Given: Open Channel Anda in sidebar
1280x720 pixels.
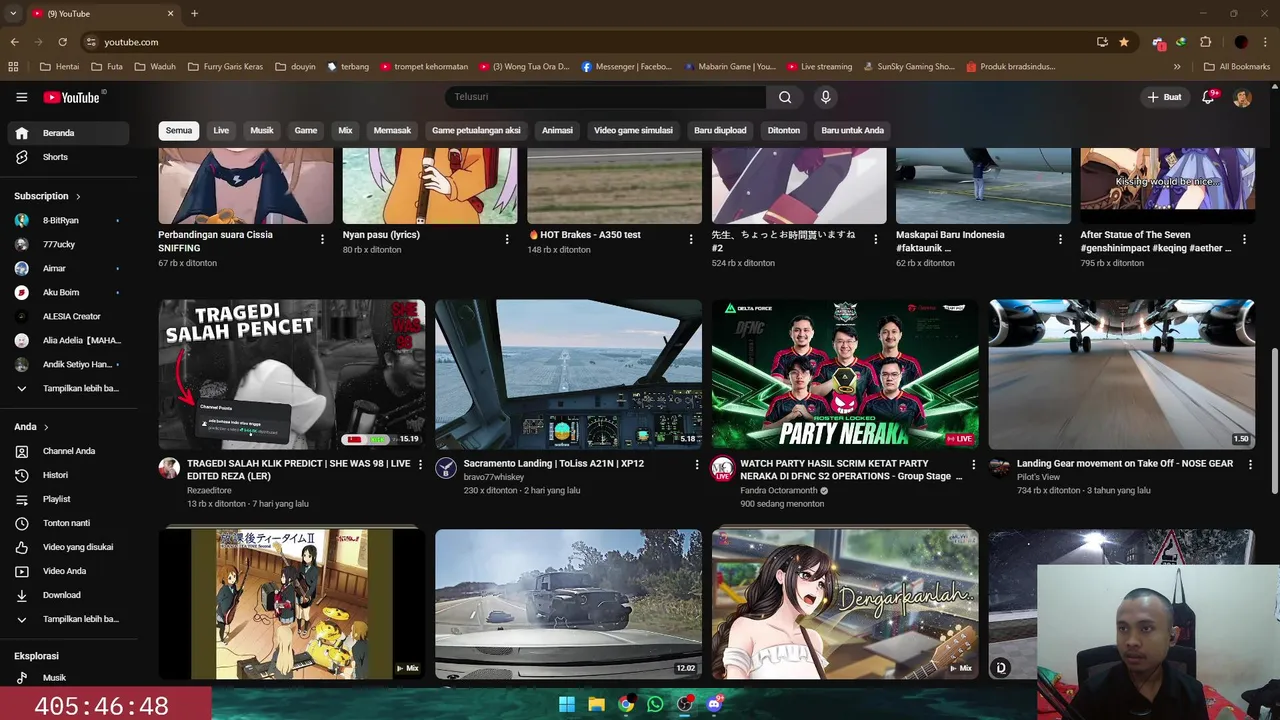Looking at the screenshot, I should [68, 451].
